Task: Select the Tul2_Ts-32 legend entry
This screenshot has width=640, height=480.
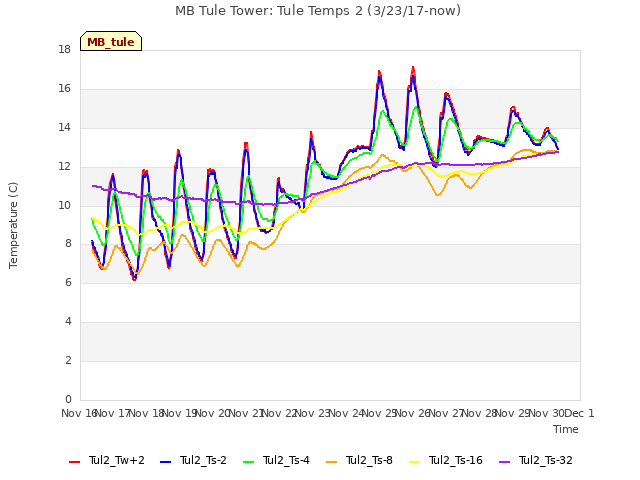Action: click(x=536, y=460)
